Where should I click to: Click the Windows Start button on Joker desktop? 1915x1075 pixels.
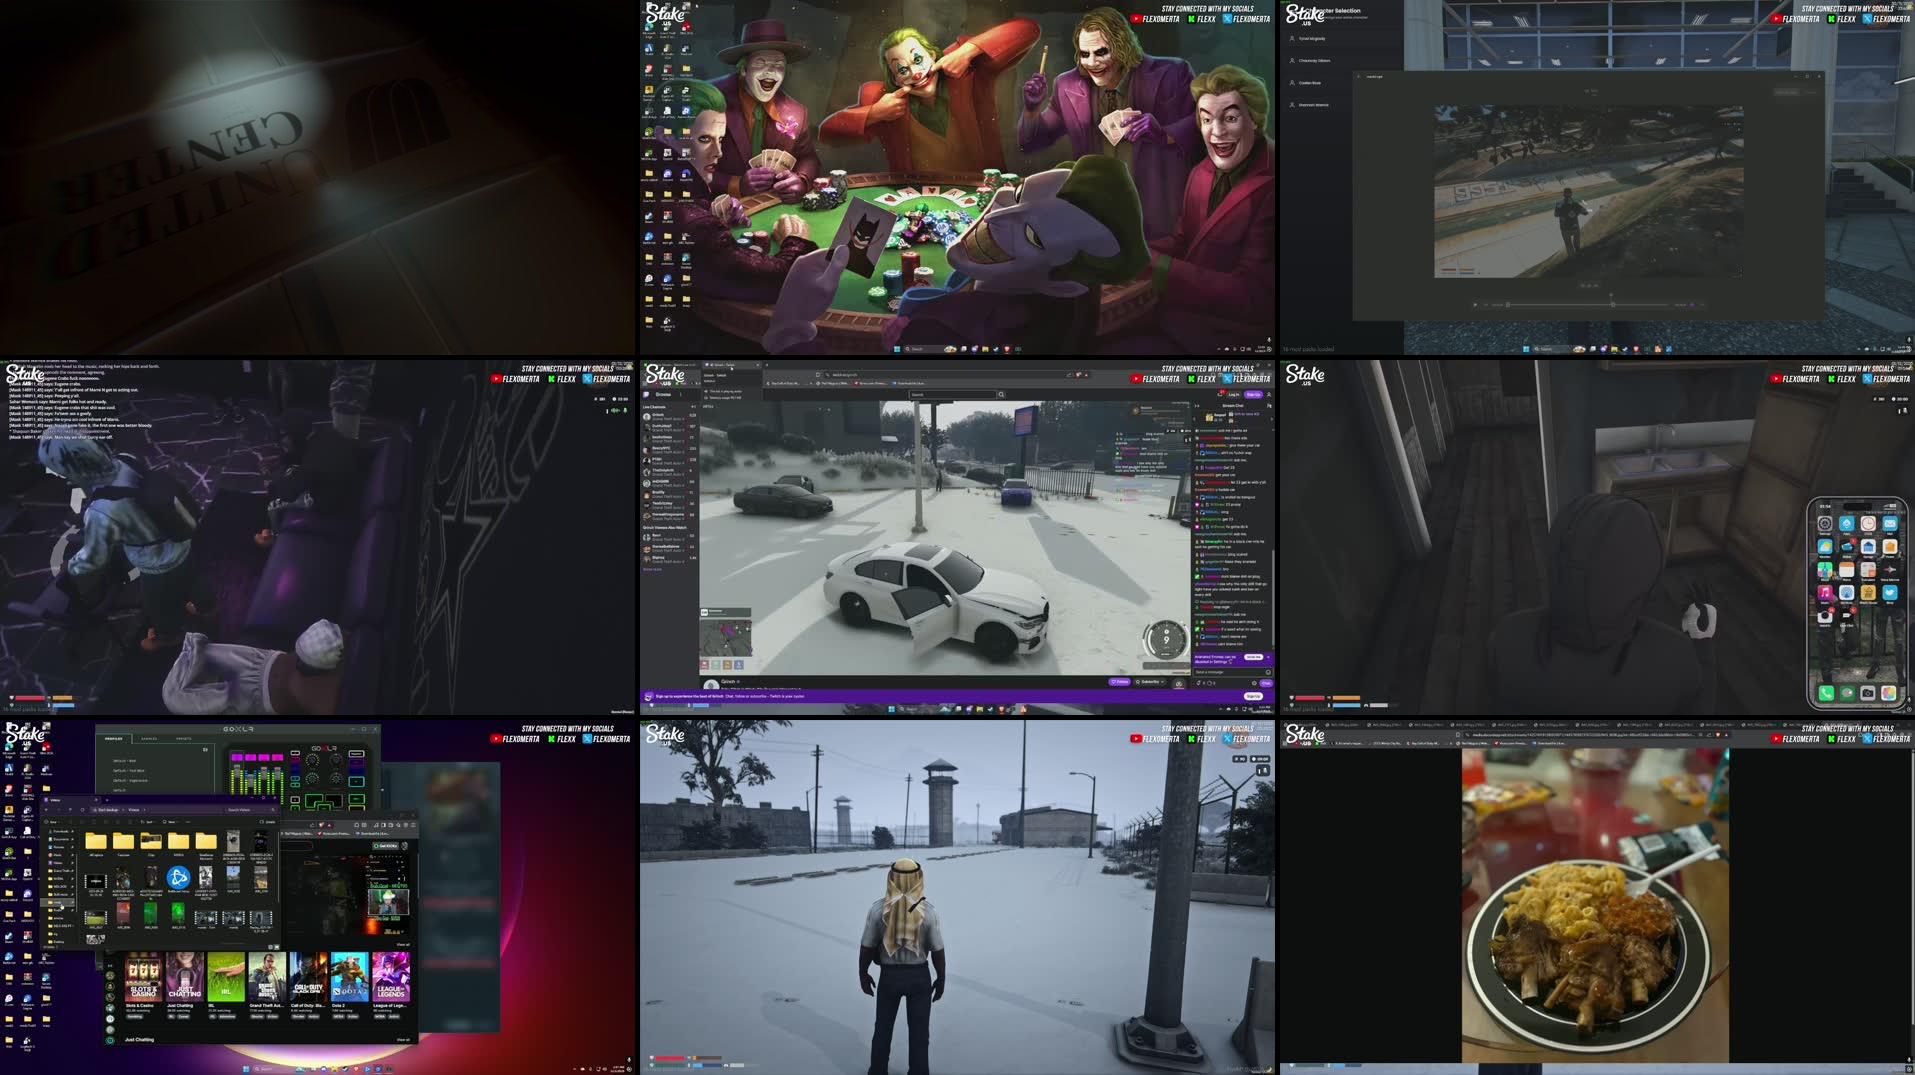pos(897,349)
